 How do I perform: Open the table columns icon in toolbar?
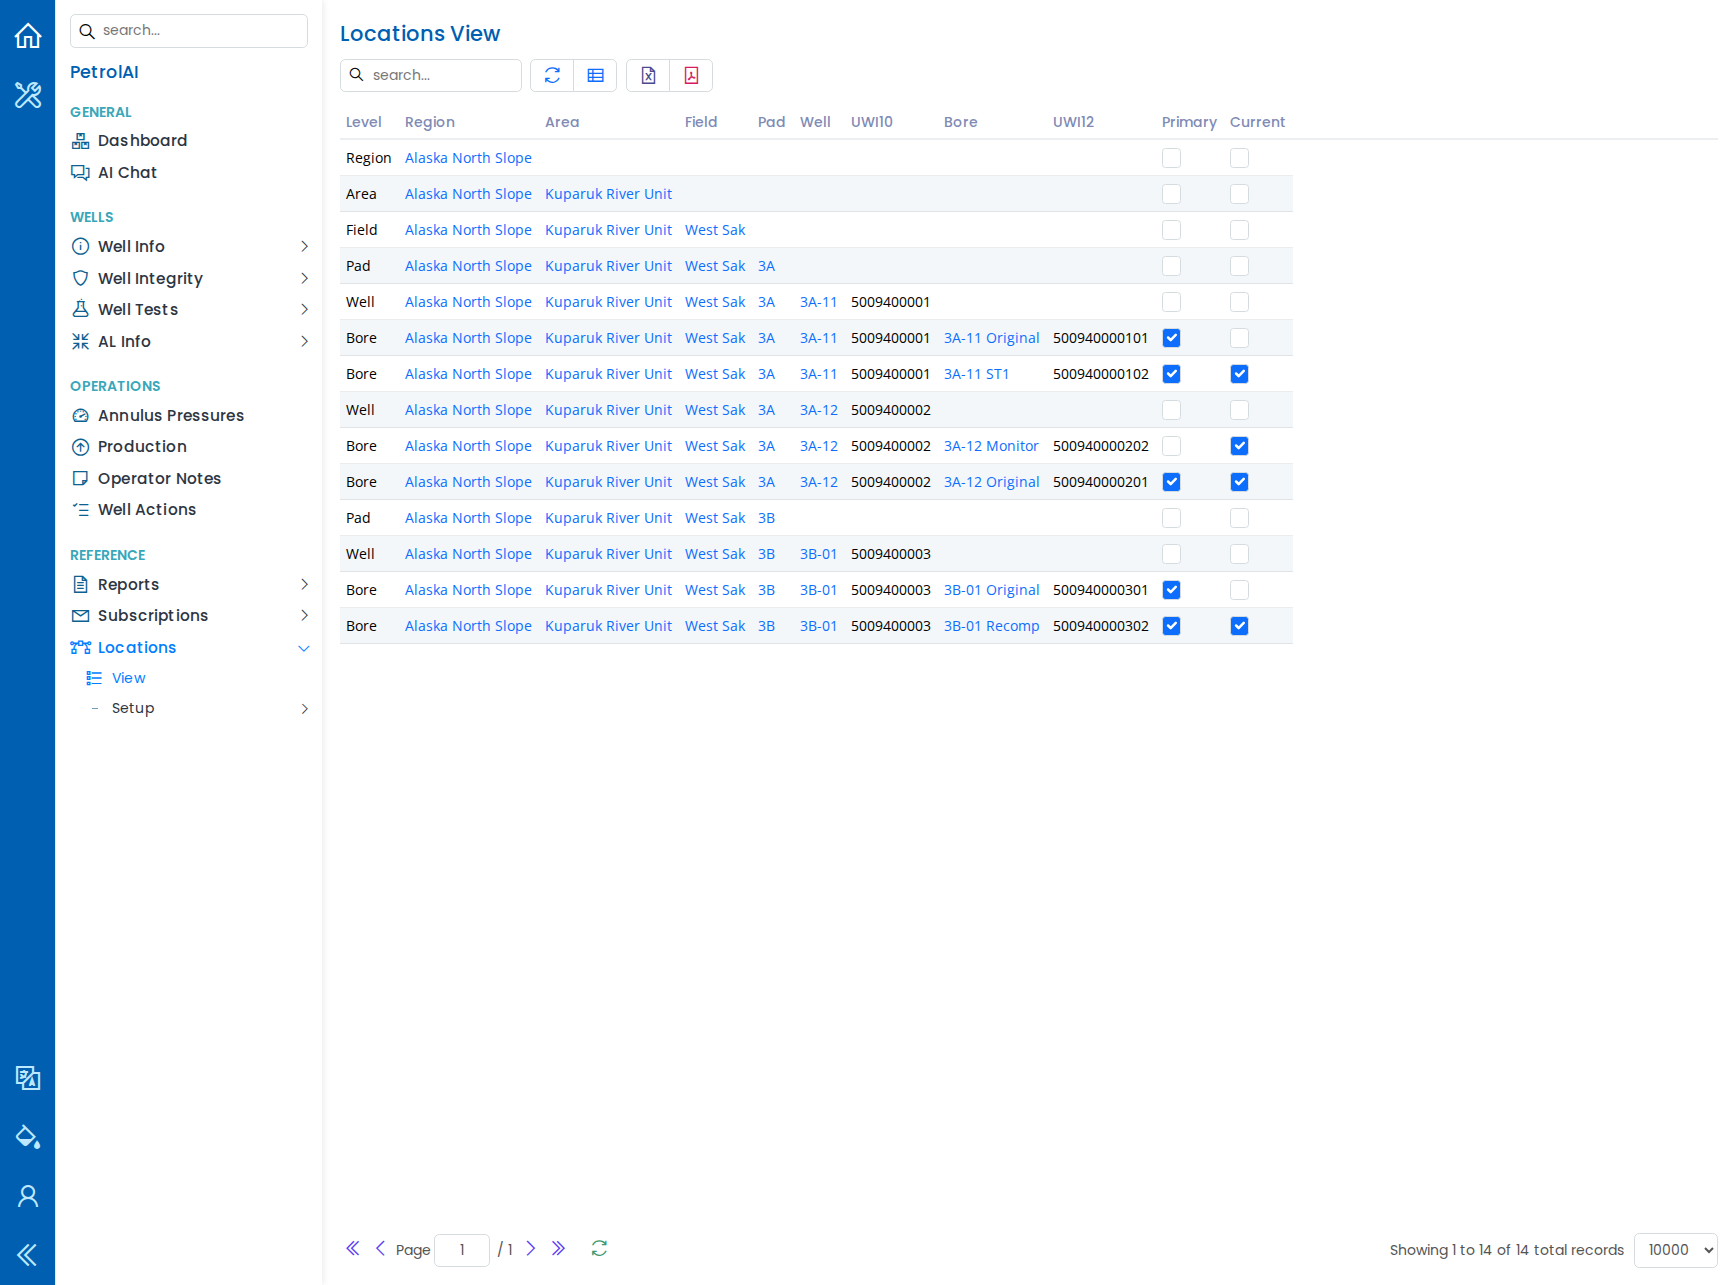click(595, 75)
